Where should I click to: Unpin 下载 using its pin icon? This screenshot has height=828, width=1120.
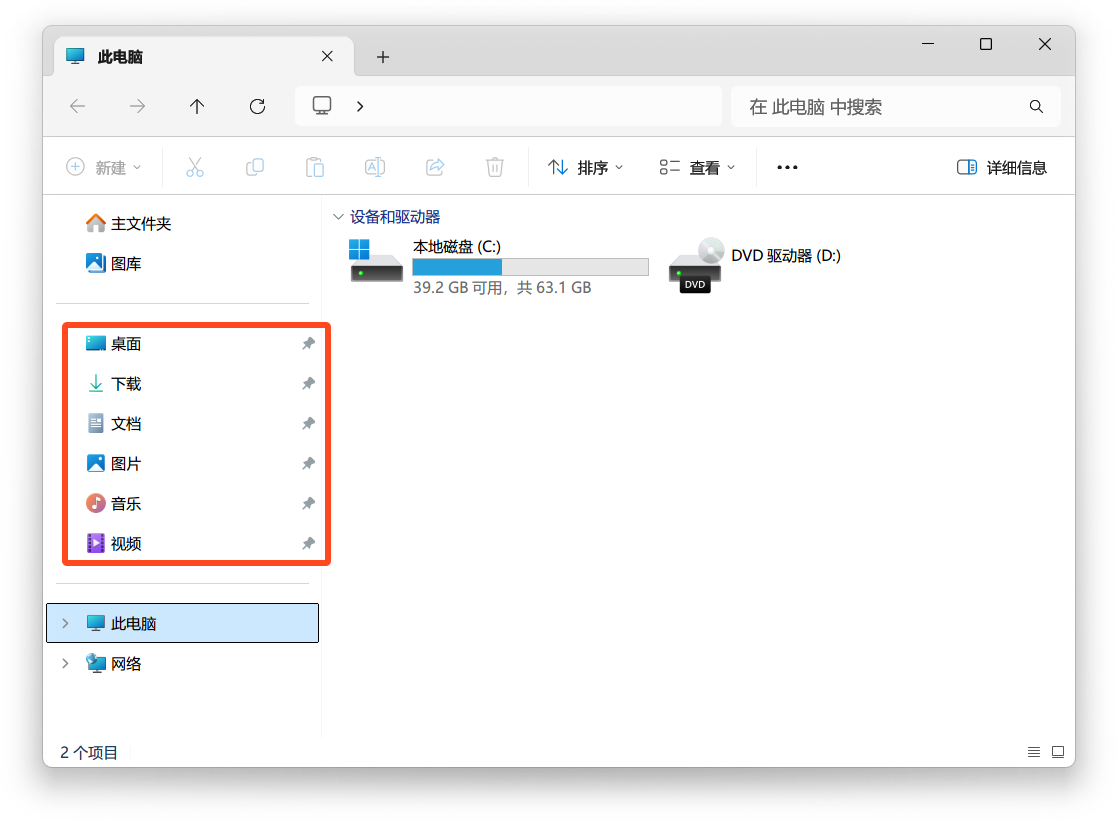click(x=309, y=383)
